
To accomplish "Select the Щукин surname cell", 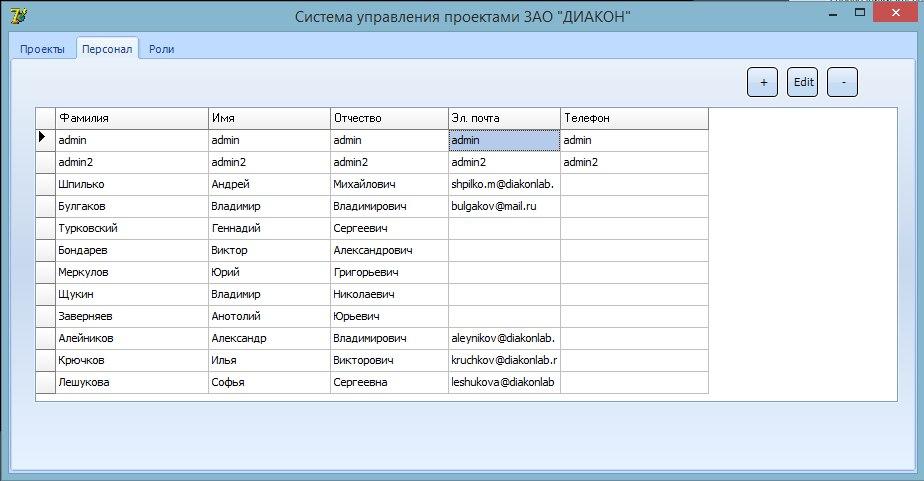I will [131, 294].
